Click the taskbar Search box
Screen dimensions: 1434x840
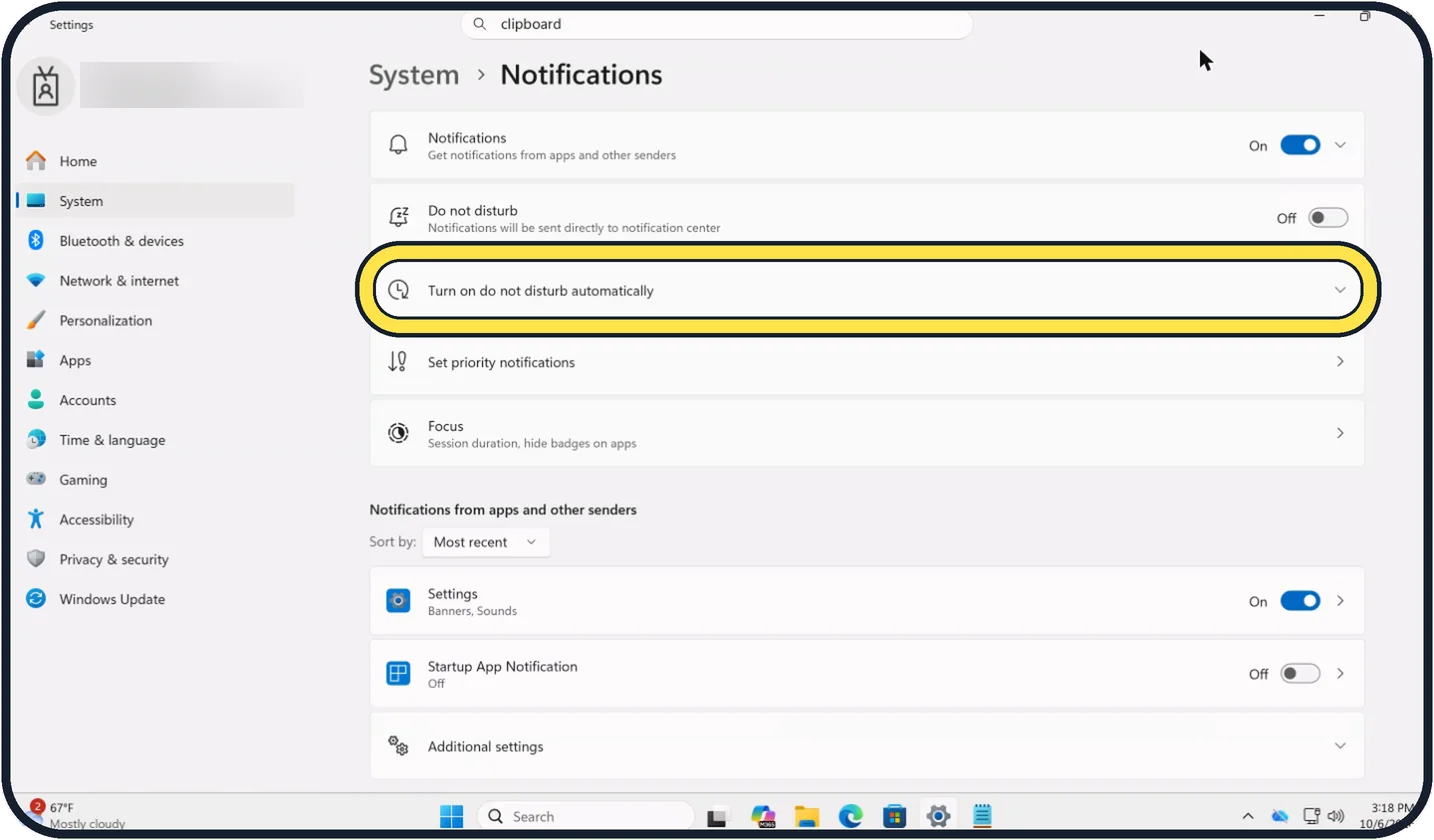coord(586,816)
